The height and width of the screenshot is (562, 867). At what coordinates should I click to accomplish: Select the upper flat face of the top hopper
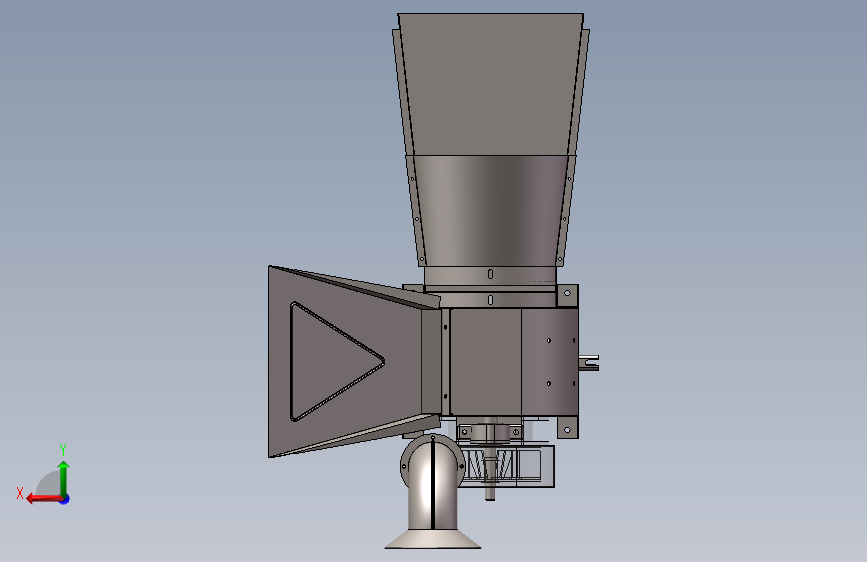point(490,84)
